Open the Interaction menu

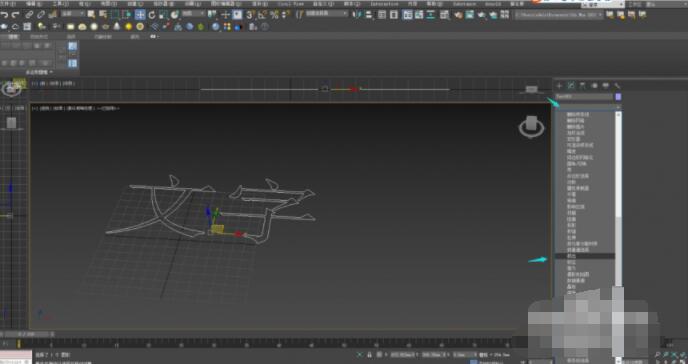(x=384, y=4)
